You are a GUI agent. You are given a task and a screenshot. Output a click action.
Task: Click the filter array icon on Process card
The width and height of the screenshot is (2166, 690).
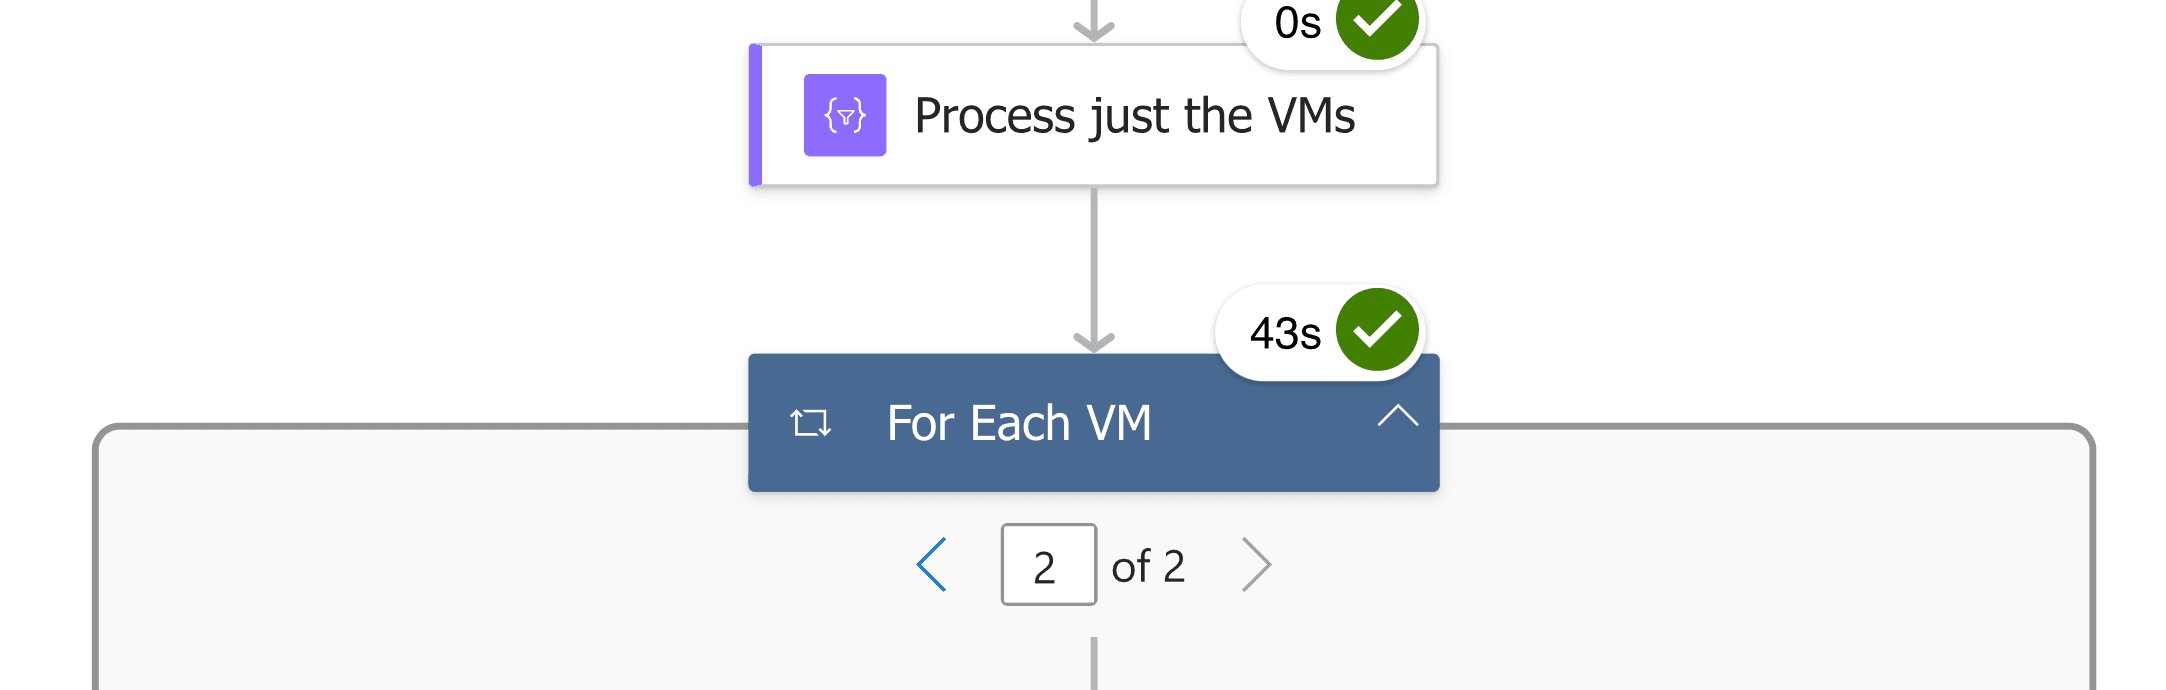coord(845,115)
